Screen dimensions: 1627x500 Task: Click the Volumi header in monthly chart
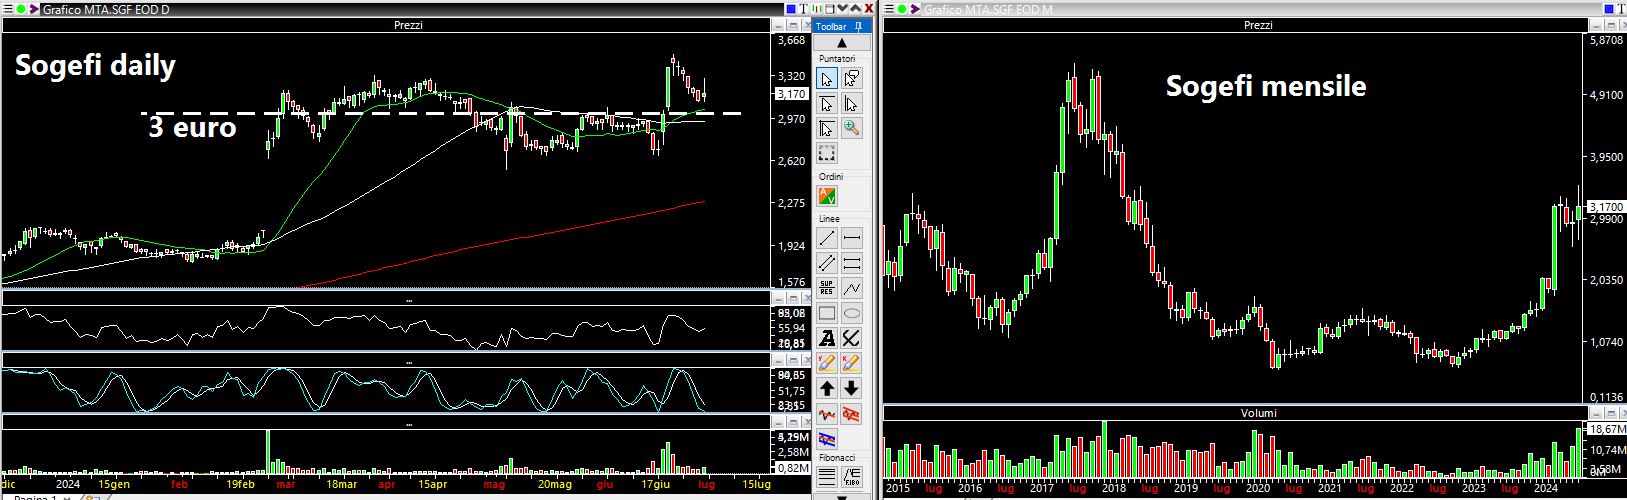[1258, 412]
